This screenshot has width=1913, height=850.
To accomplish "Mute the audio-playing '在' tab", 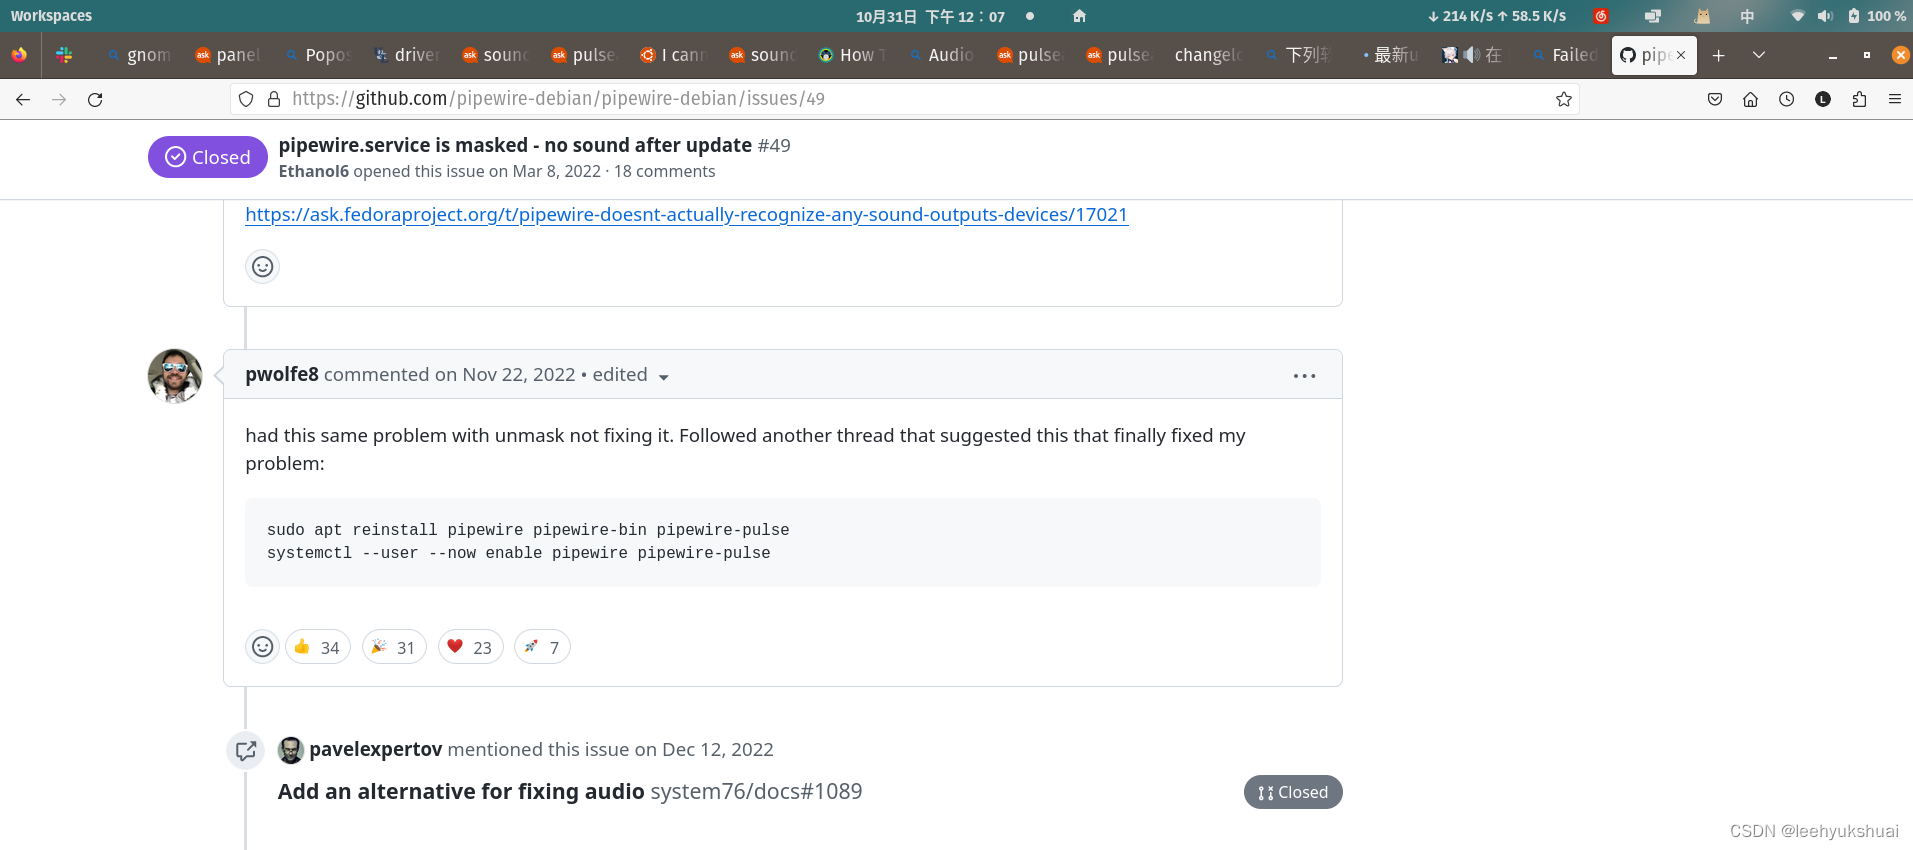I will 1471,55.
